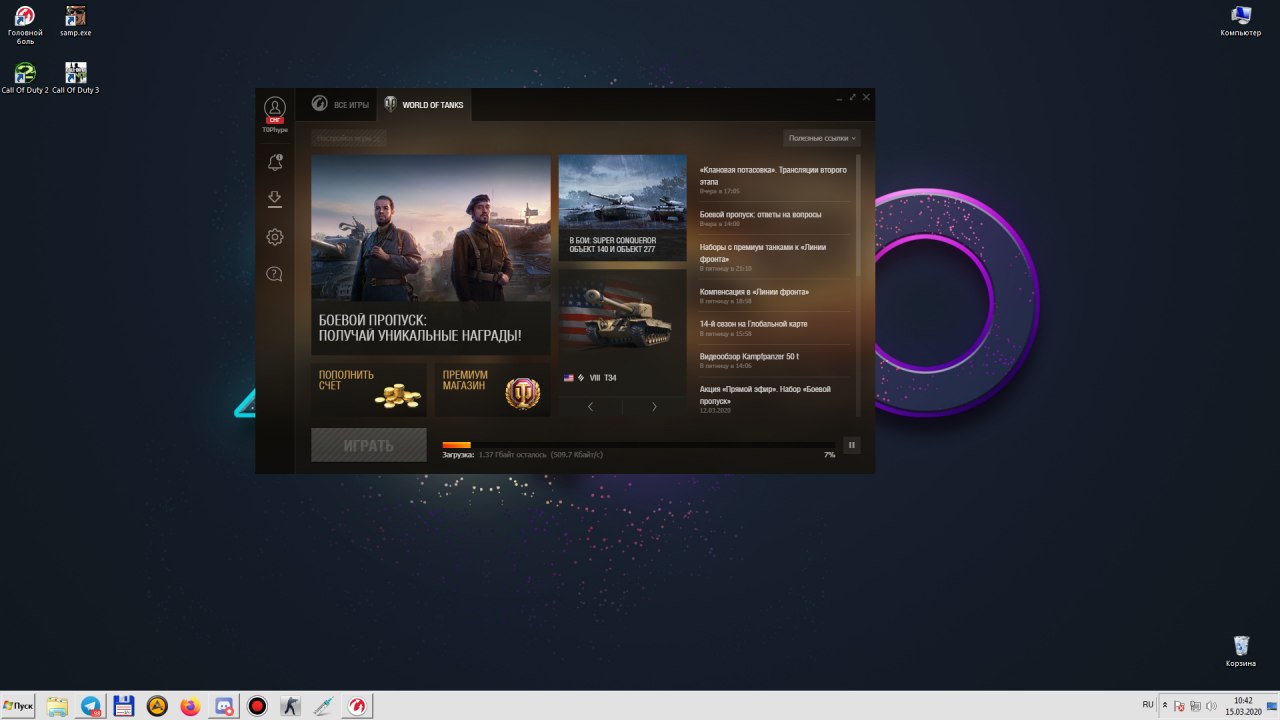
Task: Open the T34 tank promo card
Action: coord(623,330)
